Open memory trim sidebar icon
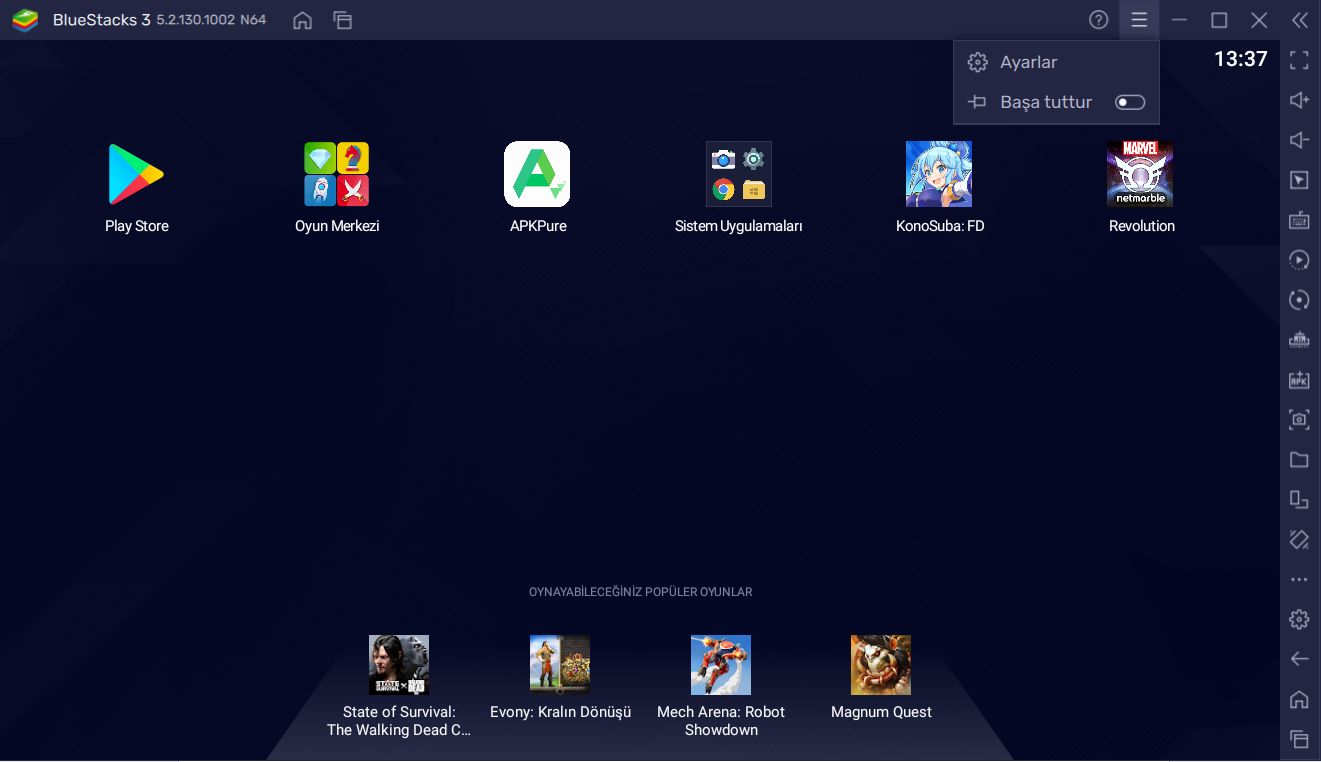Image resolution: width=1321 pixels, height=762 pixels. pos(1299,340)
